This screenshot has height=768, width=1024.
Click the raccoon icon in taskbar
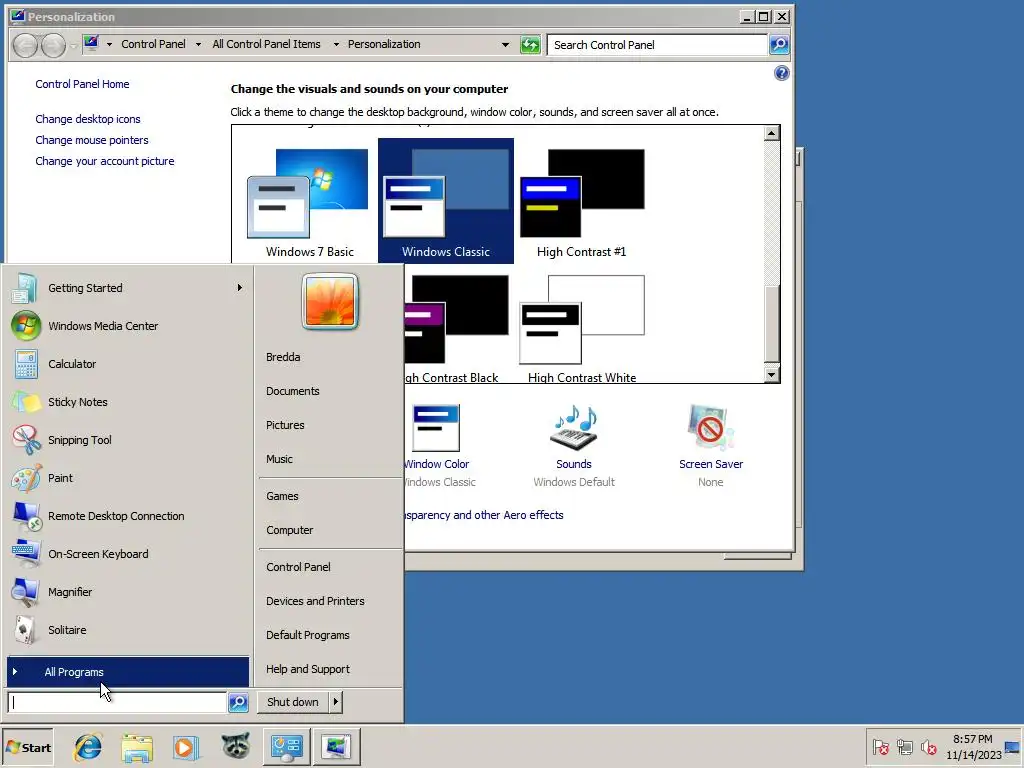pyautogui.click(x=235, y=746)
